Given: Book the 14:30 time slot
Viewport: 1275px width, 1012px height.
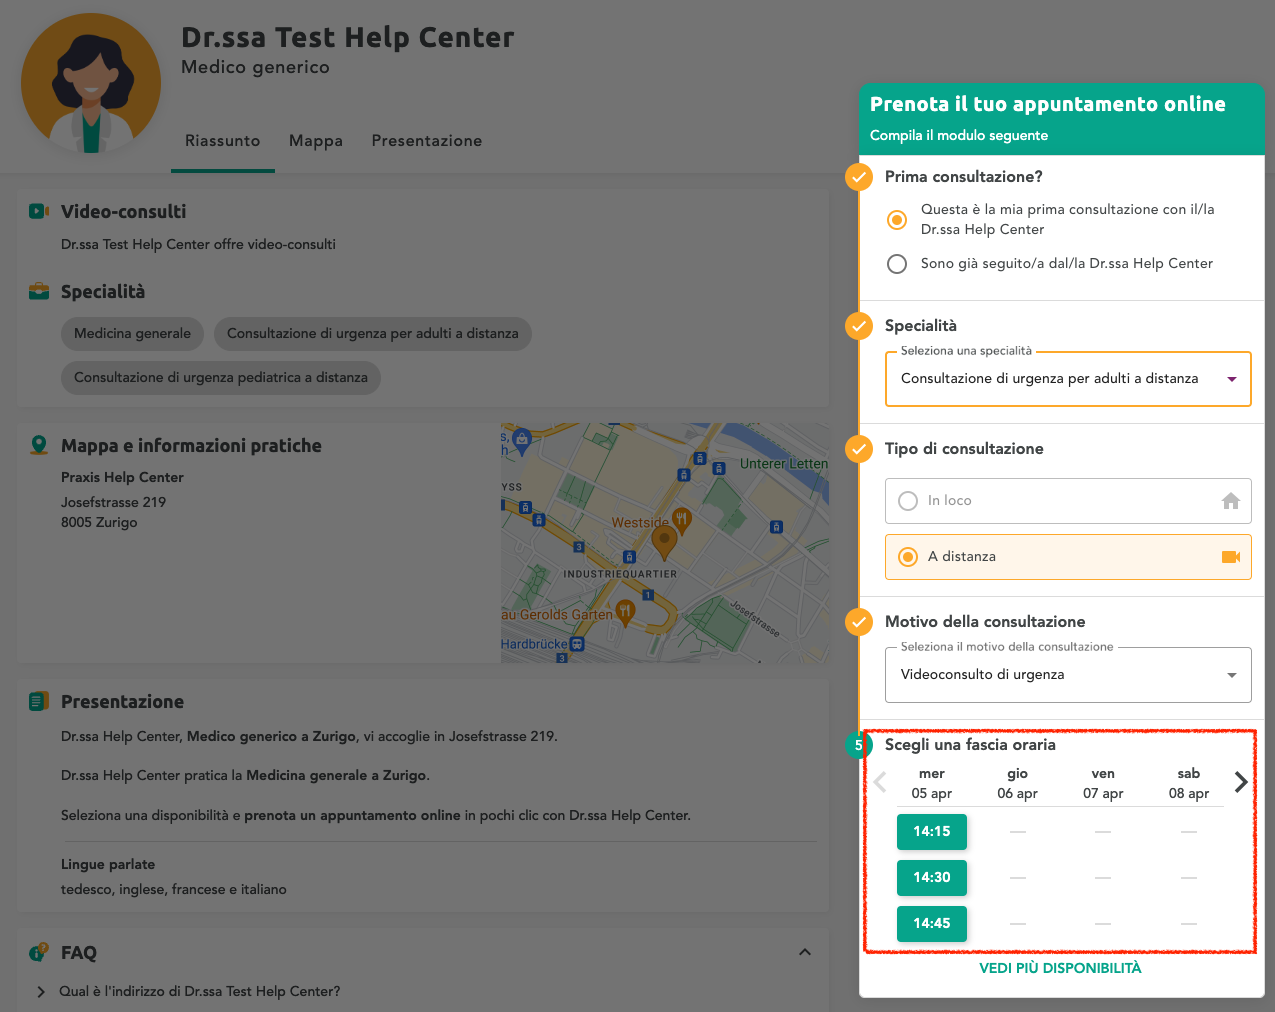Looking at the screenshot, I should (931, 877).
